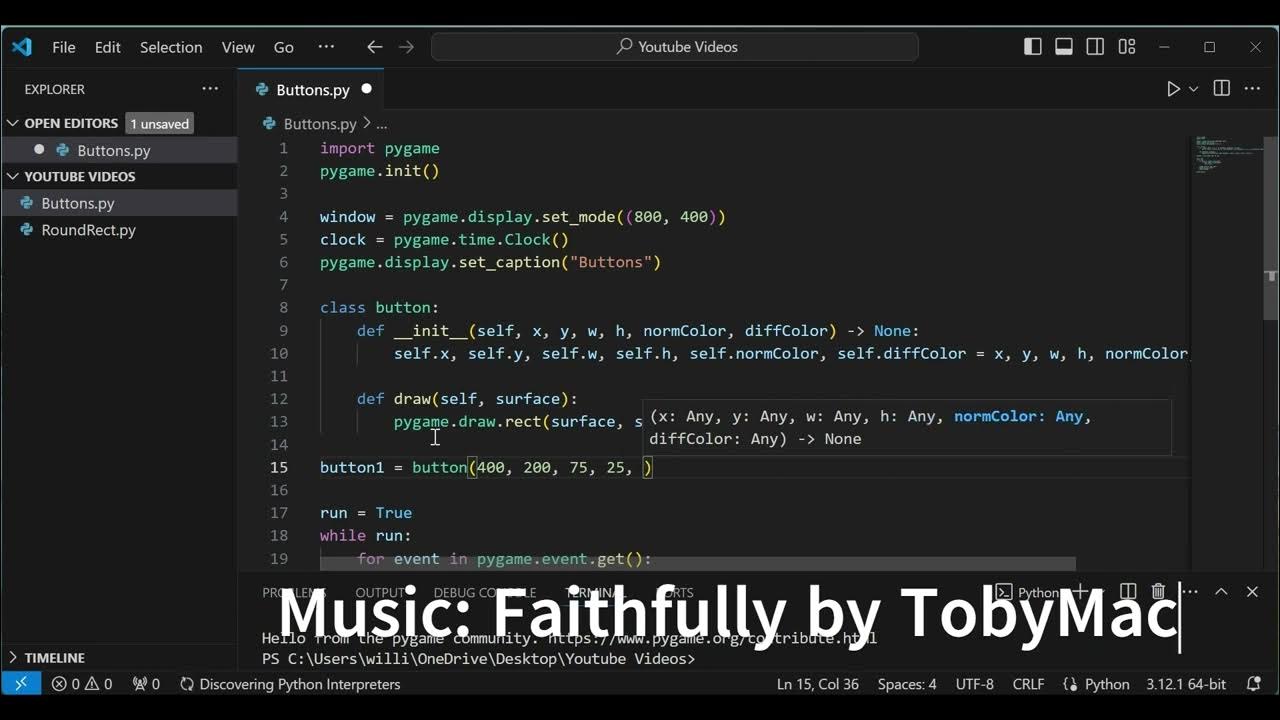Split the editor right
The height and width of the screenshot is (720, 1280).
(1221, 89)
